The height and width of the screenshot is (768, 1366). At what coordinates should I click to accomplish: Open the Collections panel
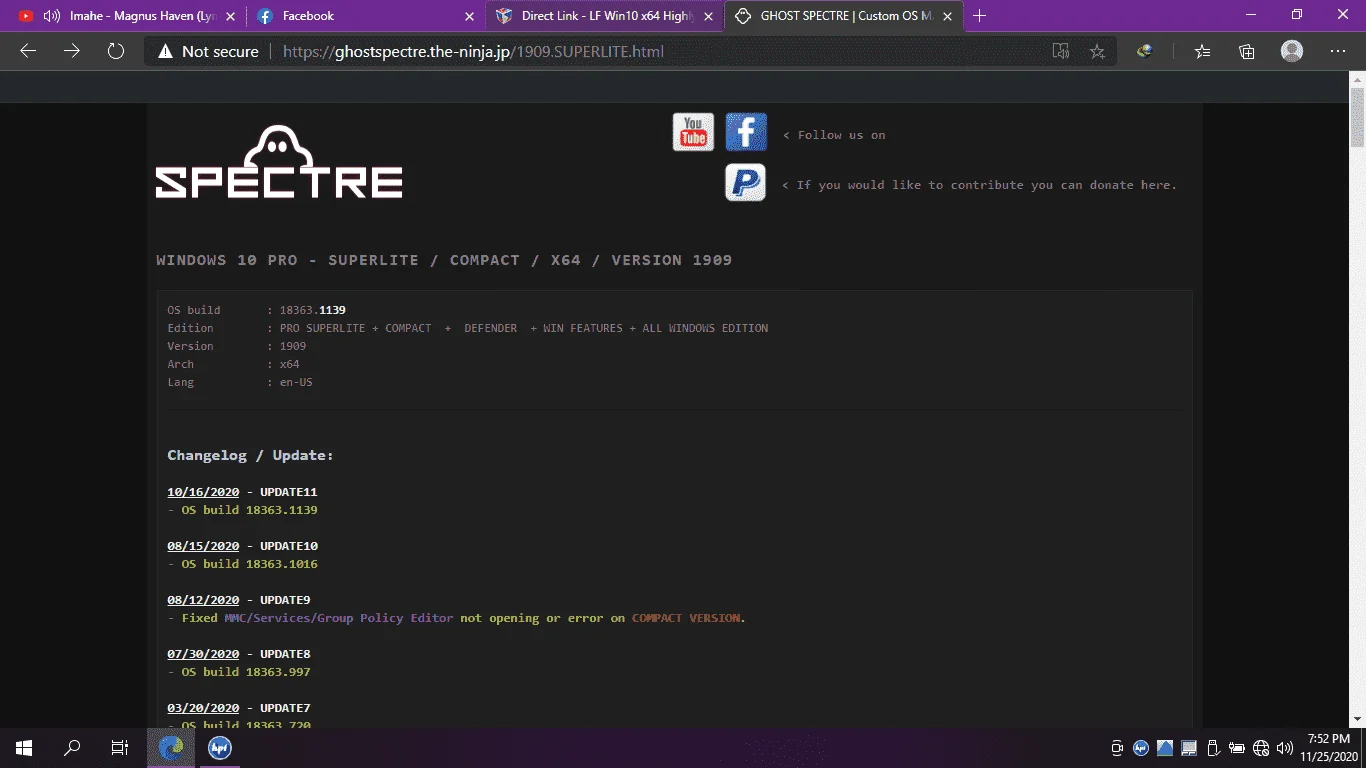[x=1247, y=52]
